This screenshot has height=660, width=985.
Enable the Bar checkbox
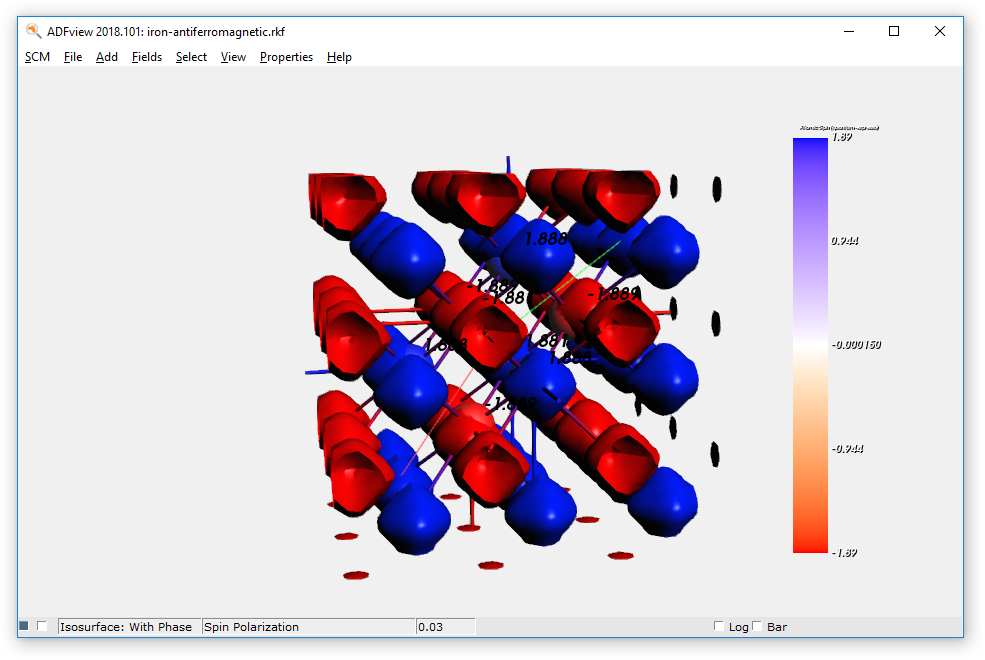pyautogui.click(x=757, y=626)
